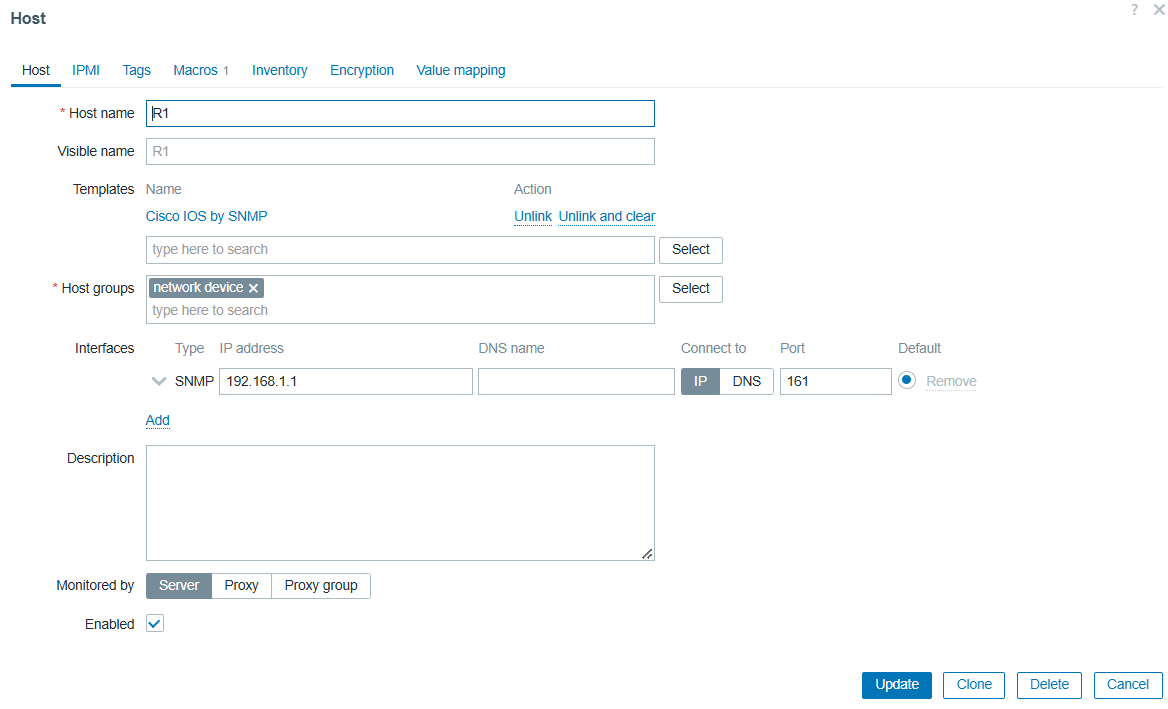
Task: Click the SNMP Port input field
Action: click(835, 381)
